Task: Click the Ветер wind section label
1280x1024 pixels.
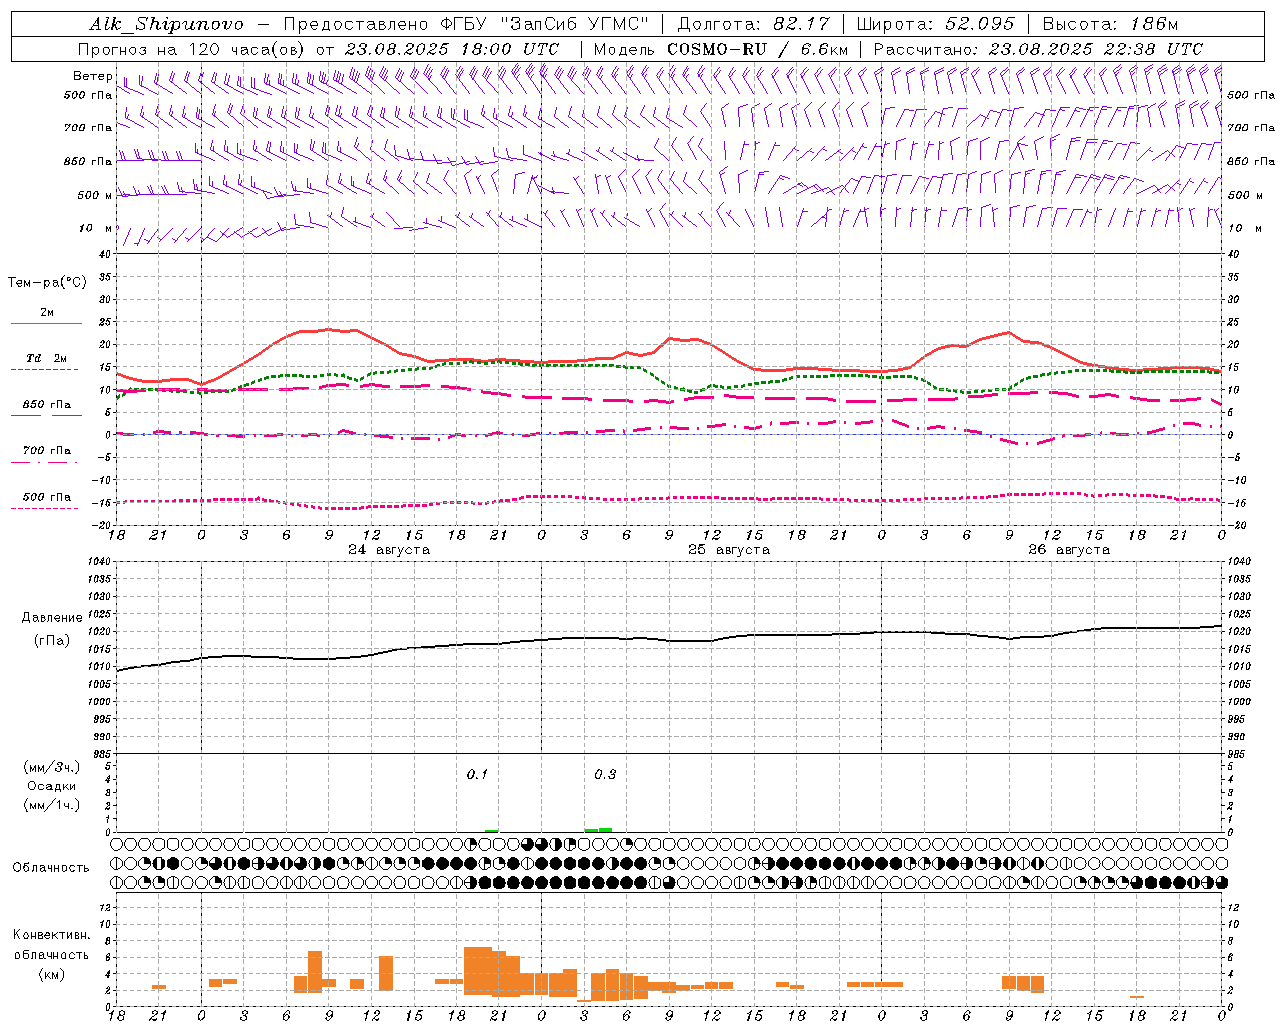Action: [92, 76]
